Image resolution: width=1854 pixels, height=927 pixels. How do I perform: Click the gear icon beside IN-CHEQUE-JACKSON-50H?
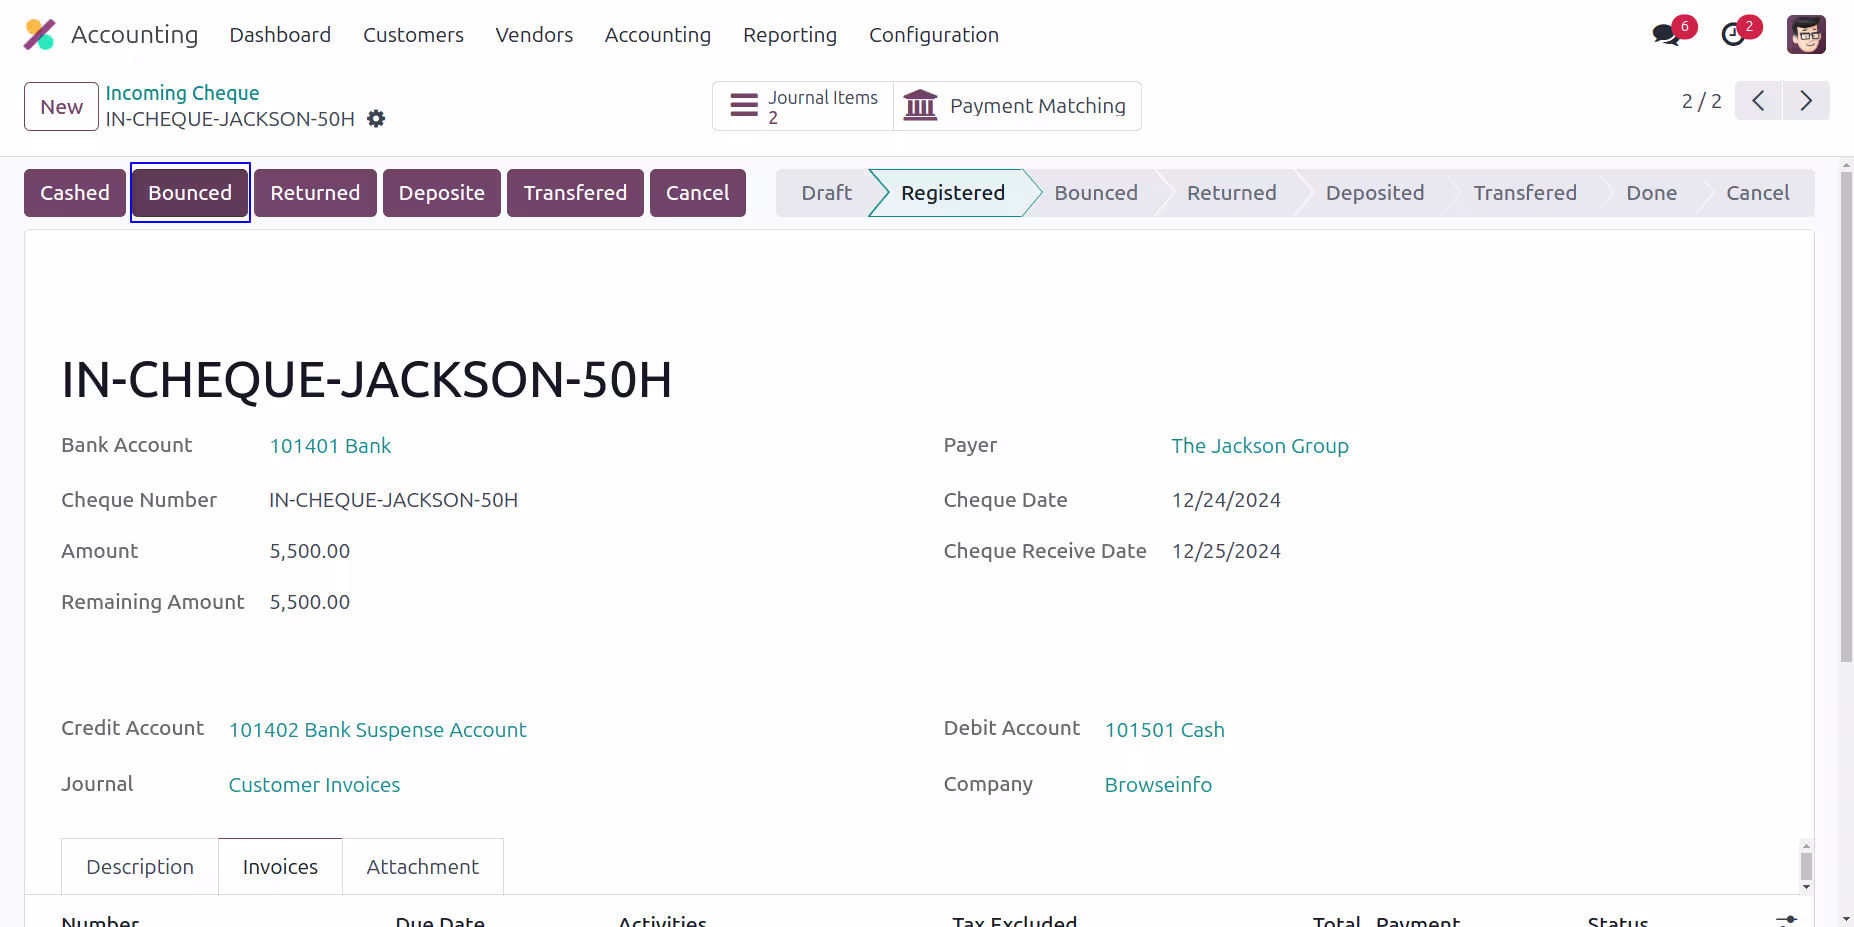[376, 119]
